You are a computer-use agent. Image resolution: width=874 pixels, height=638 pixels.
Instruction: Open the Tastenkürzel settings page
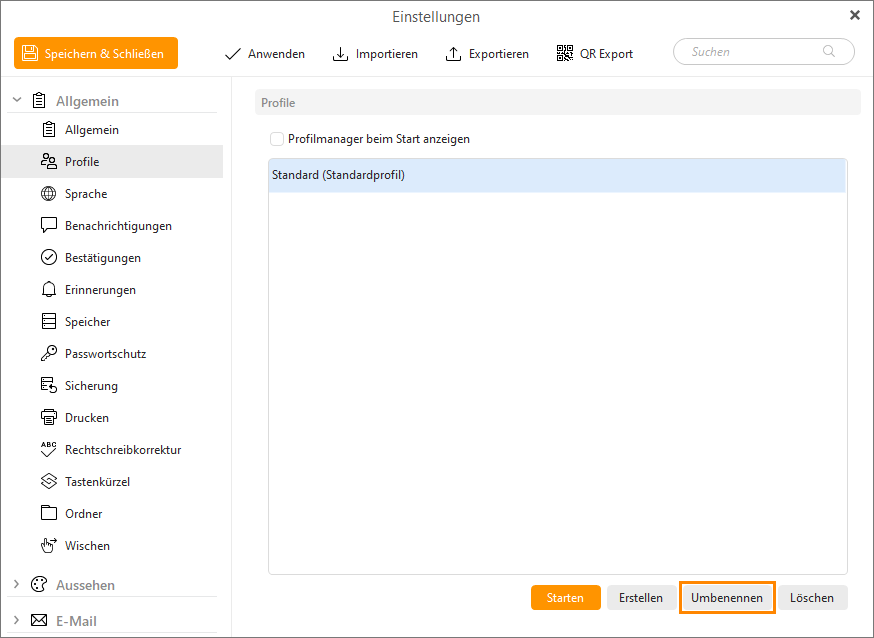97,482
